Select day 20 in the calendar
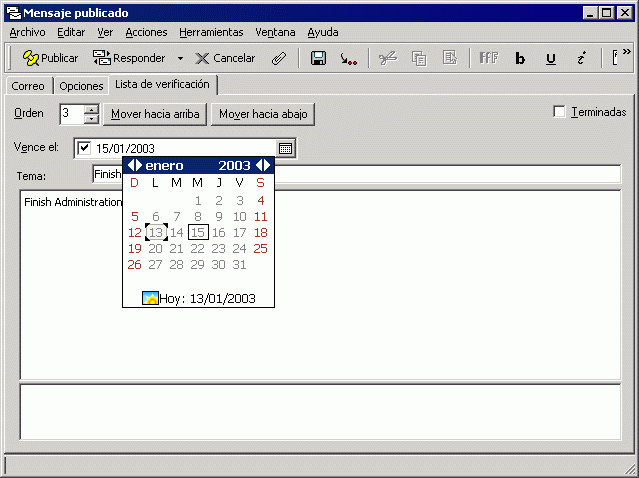639x478 pixels. pos(156,249)
